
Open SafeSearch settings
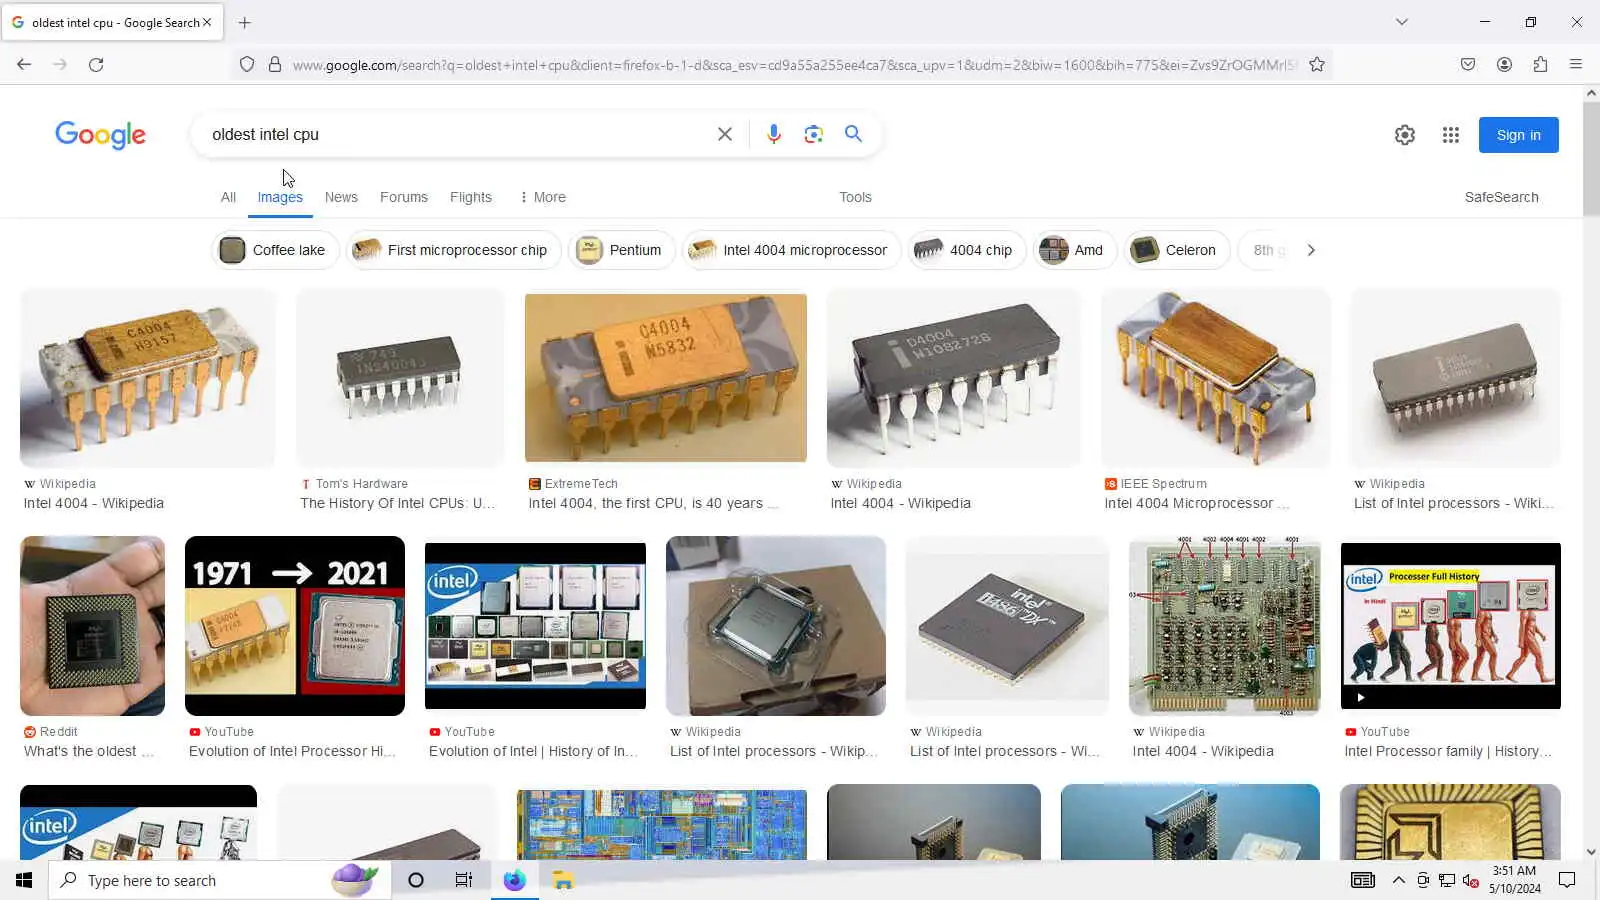tap(1501, 197)
